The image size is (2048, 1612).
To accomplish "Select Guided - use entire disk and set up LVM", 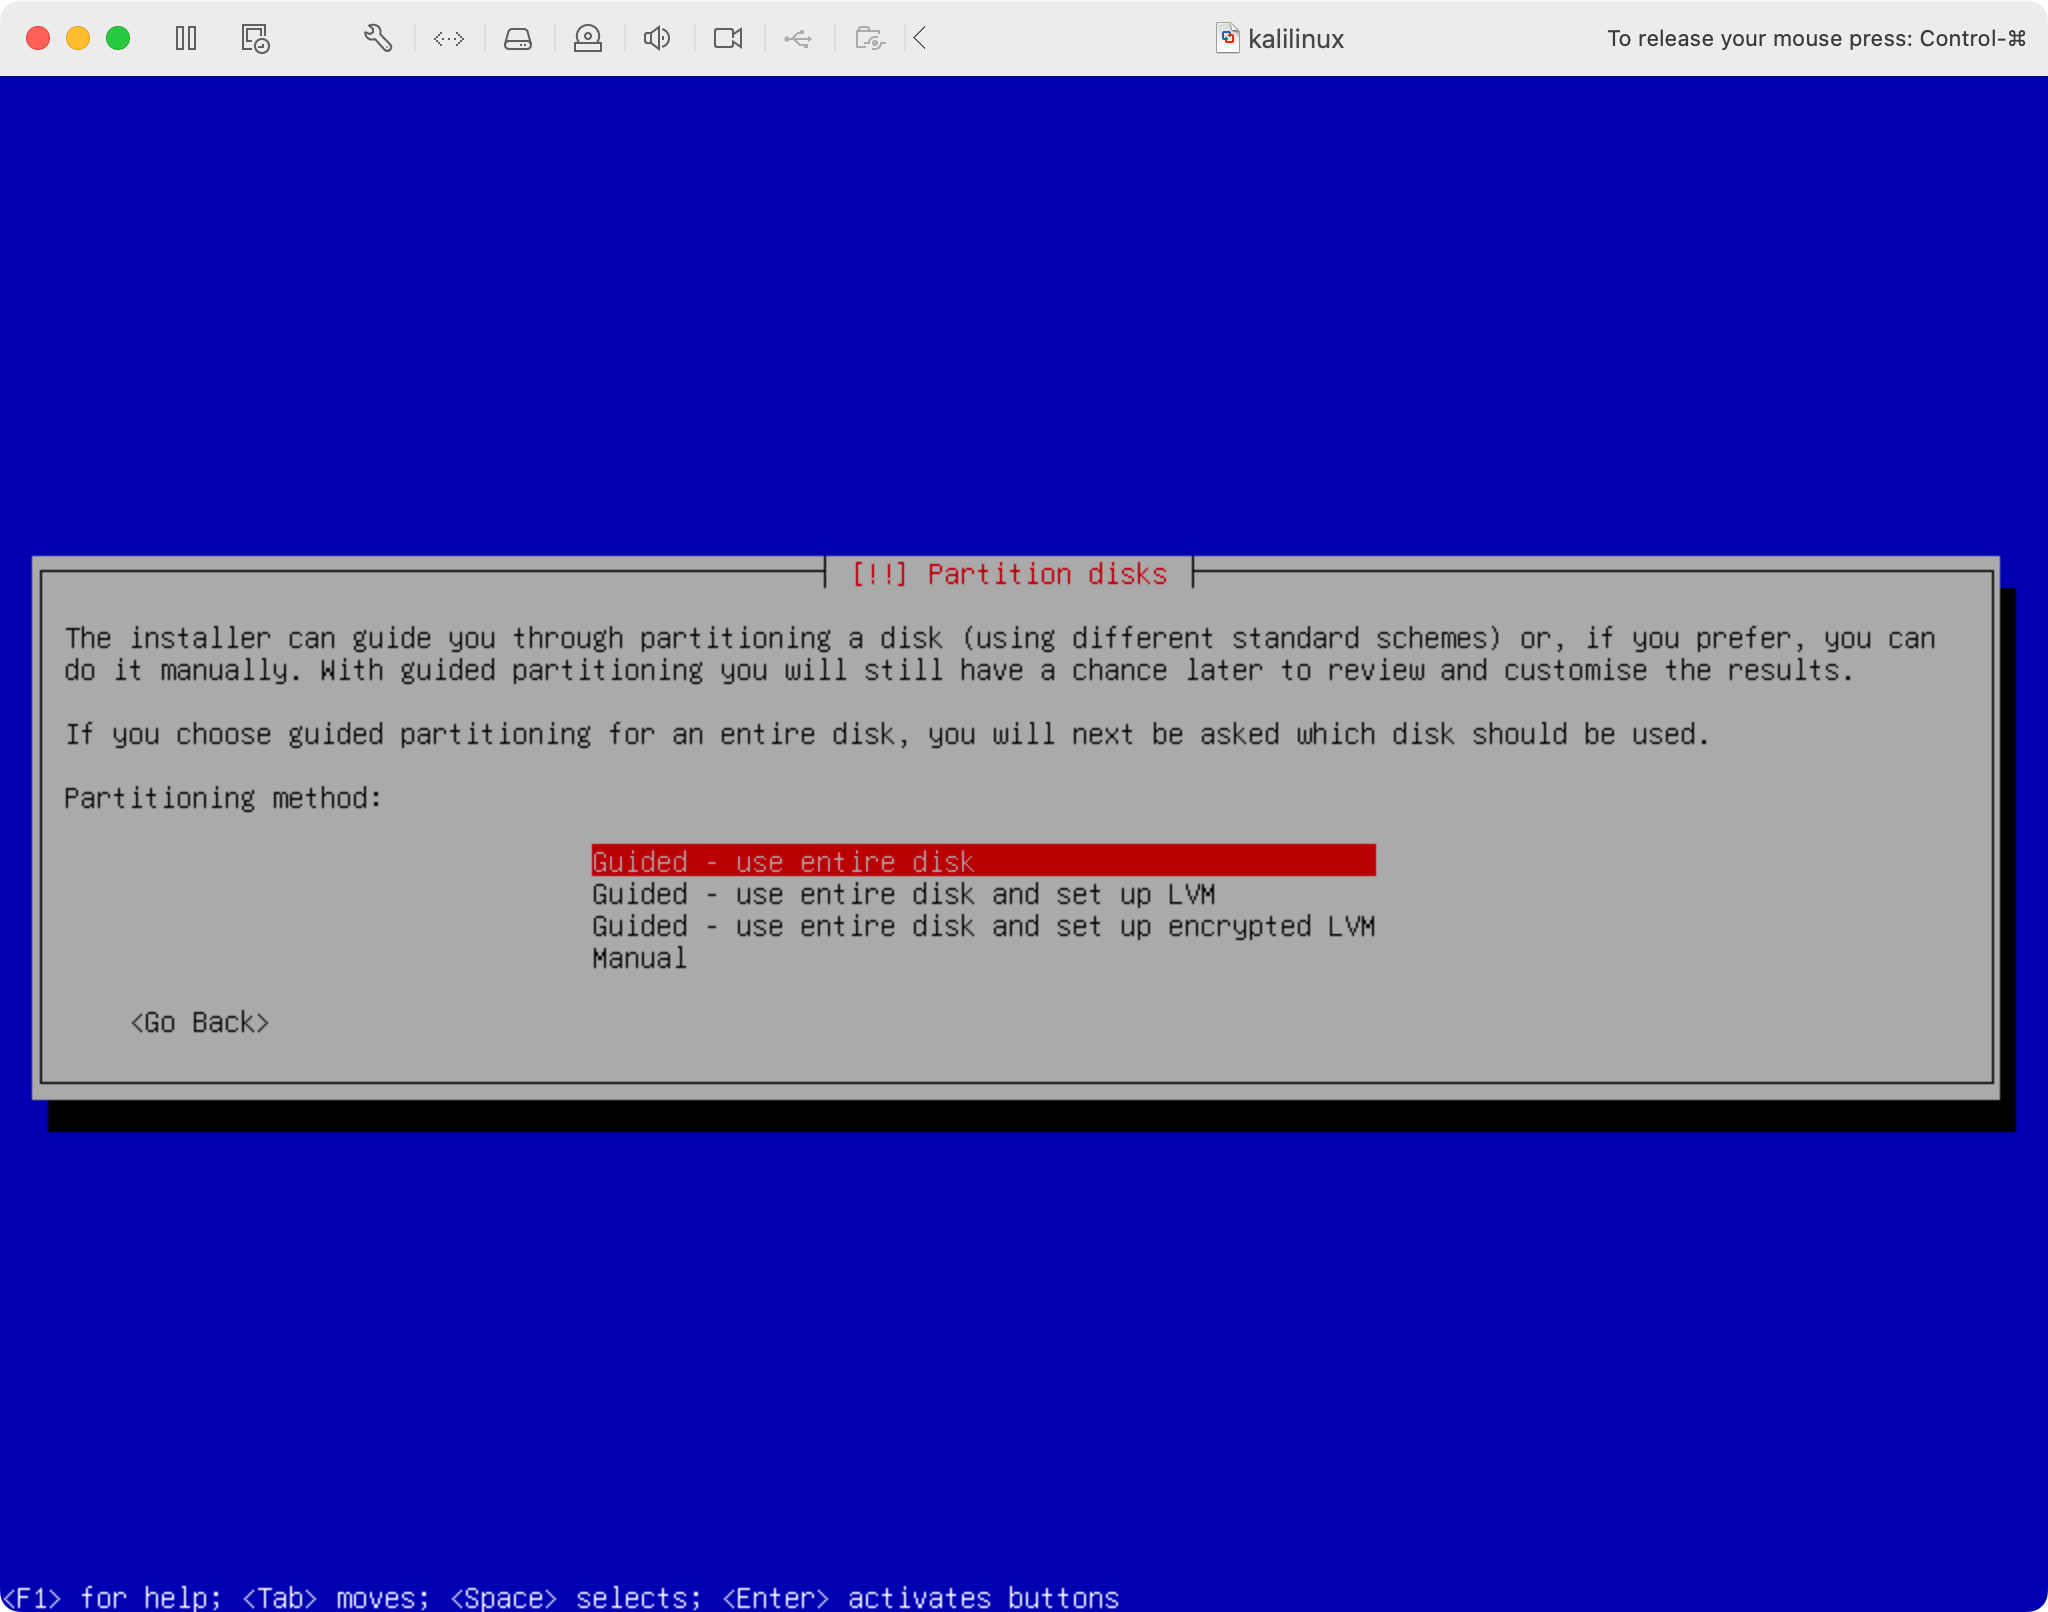I will pos(903,894).
